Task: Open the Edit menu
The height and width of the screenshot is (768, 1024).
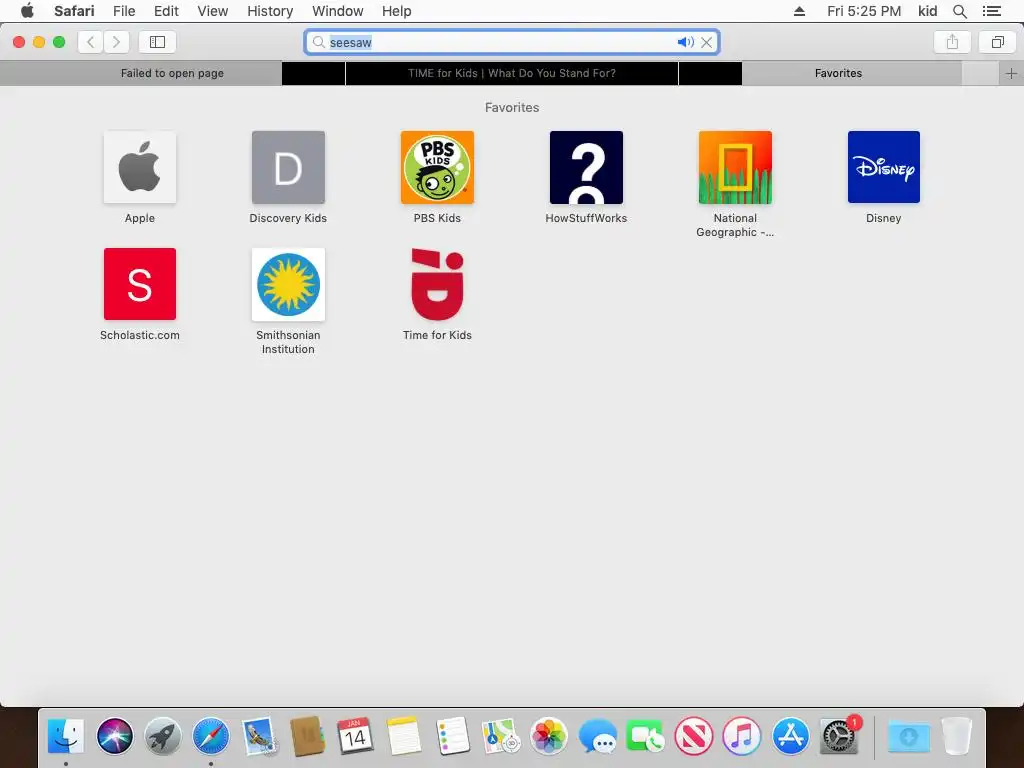Action: 166,11
